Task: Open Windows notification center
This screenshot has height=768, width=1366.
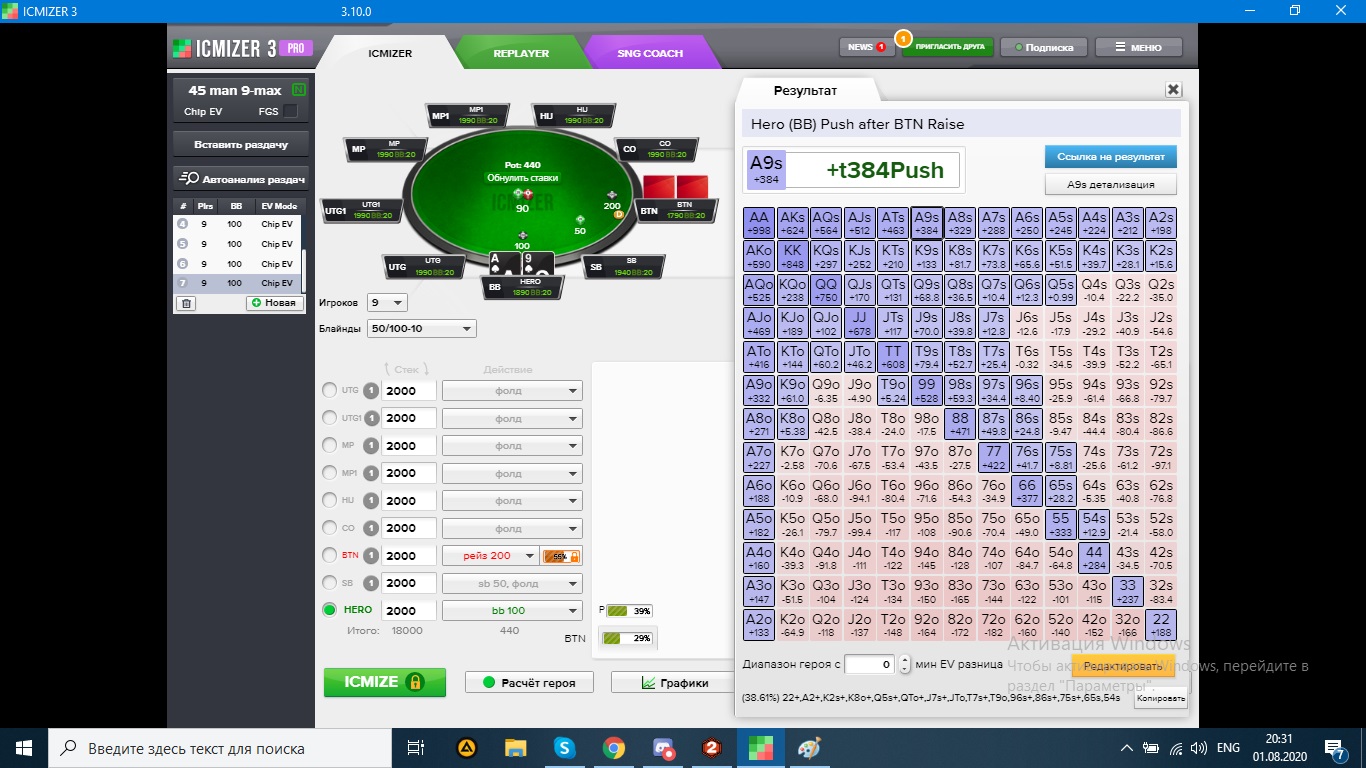Action: coord(1335,748)
